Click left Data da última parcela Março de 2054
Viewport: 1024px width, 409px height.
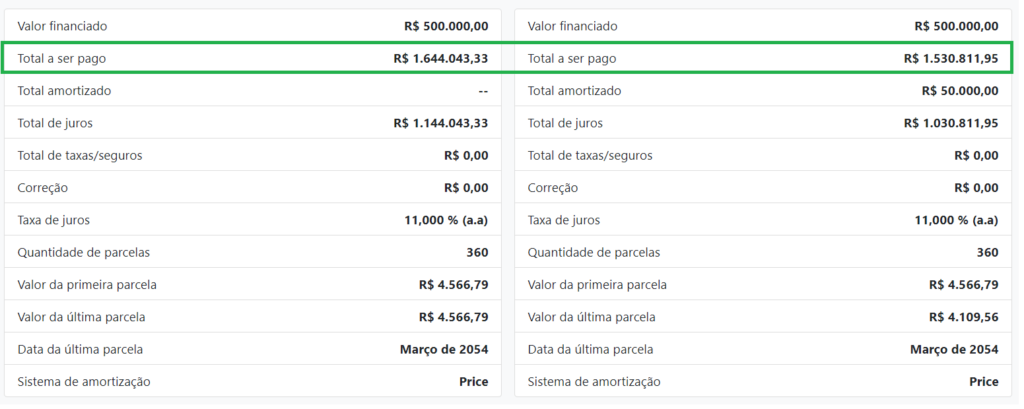point(444,350)
